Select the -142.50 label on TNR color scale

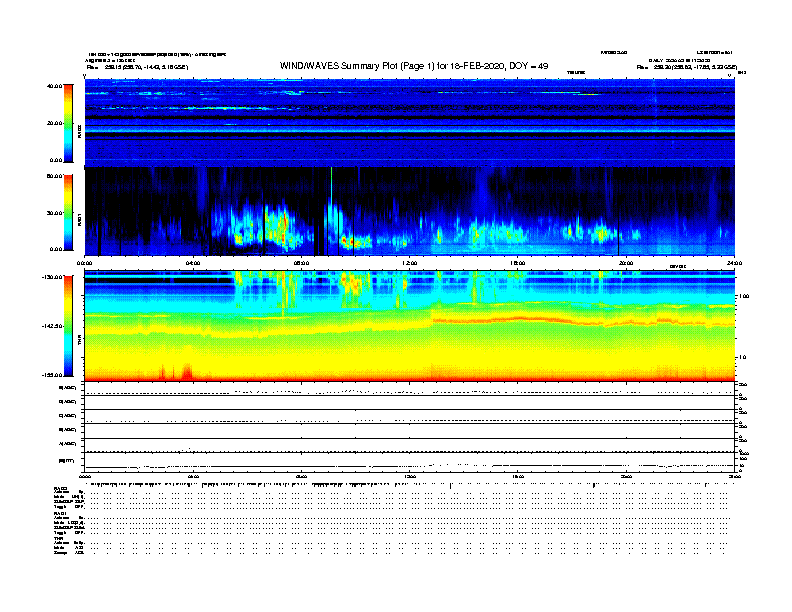(52, 326)
